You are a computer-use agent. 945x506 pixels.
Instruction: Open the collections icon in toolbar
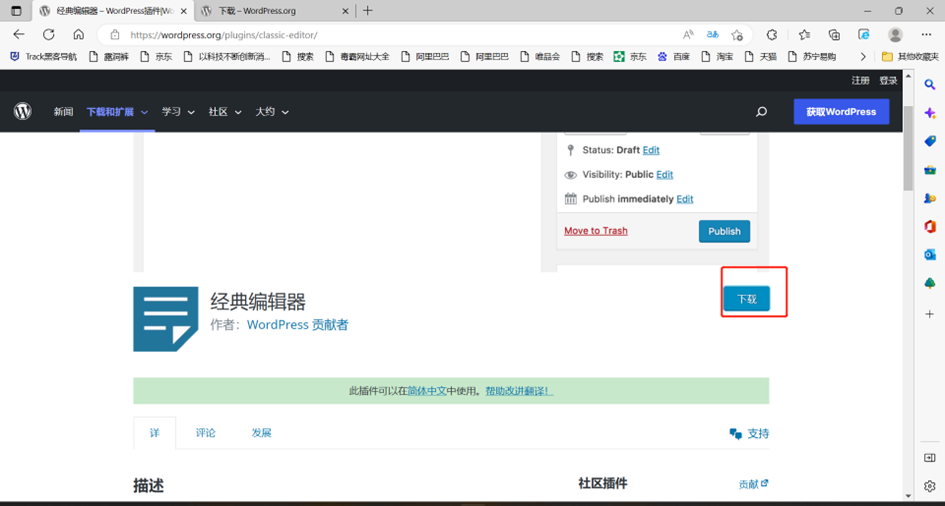point(834,34)
